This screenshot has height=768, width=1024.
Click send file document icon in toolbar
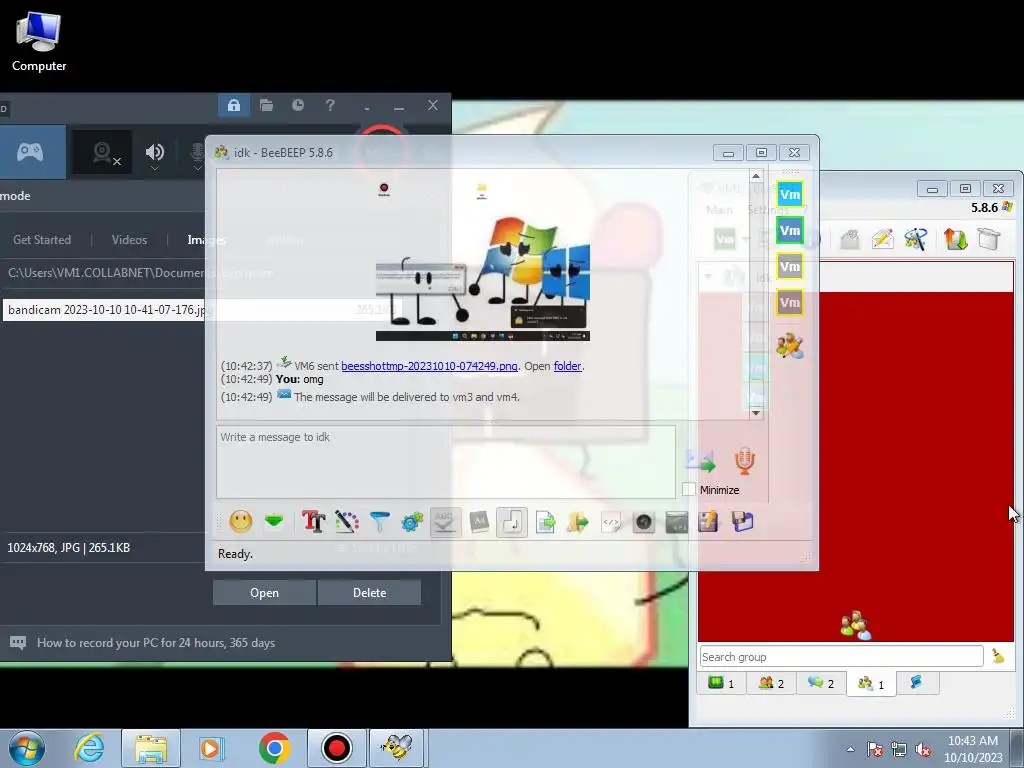pos(545,522)
